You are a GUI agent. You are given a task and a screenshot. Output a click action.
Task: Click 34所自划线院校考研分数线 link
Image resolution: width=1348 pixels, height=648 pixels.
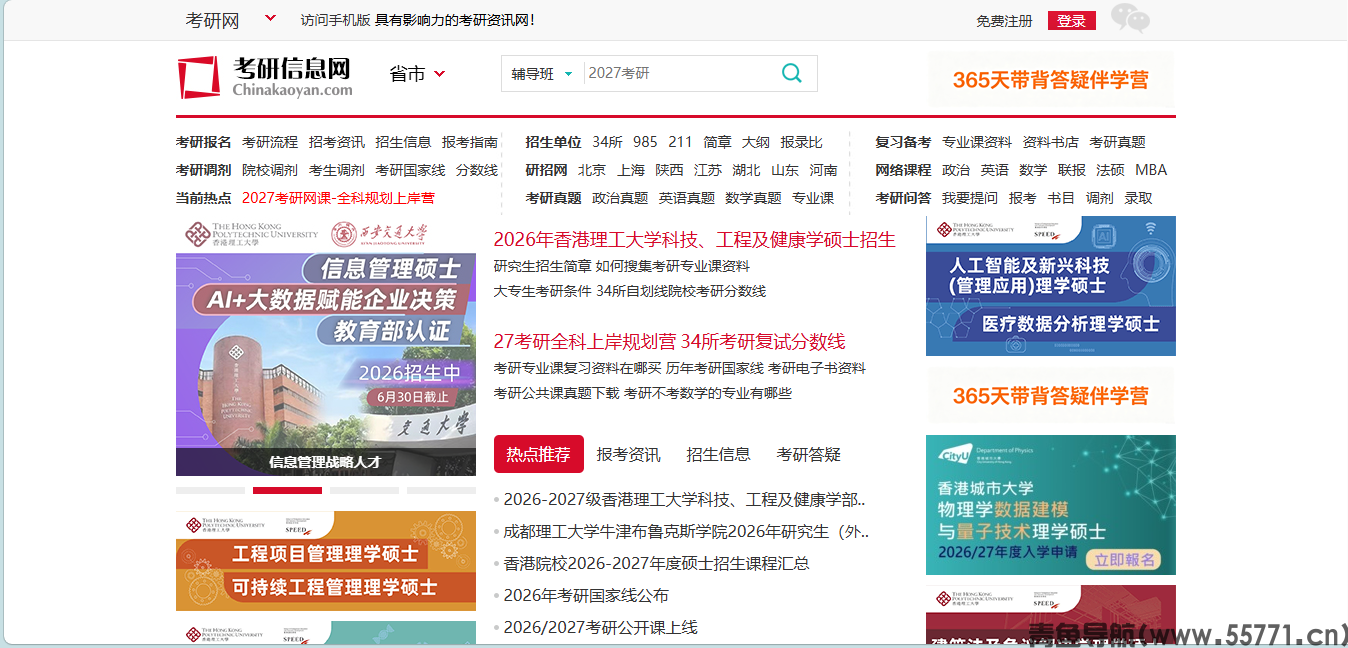click(680, 291)
